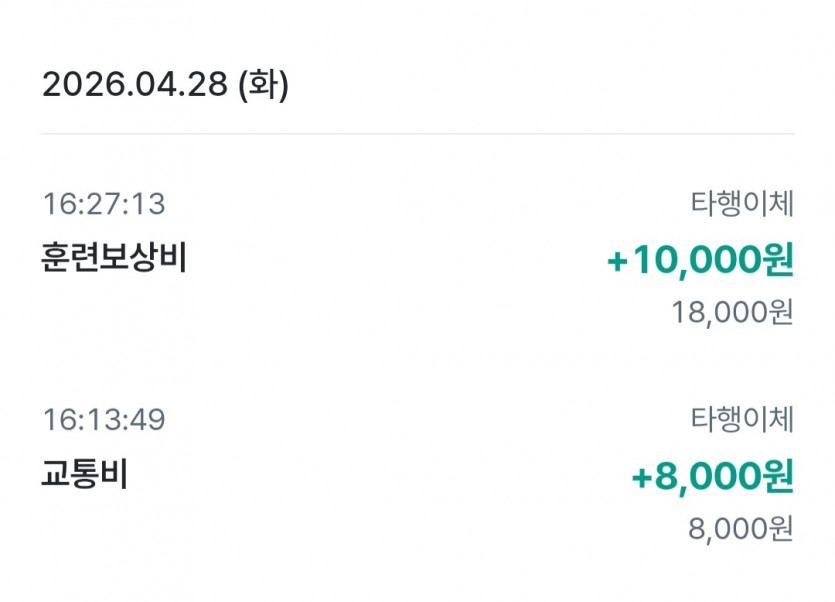Click the green +8,000원 deposit amount
835x602 pixels.
[712, 477]
